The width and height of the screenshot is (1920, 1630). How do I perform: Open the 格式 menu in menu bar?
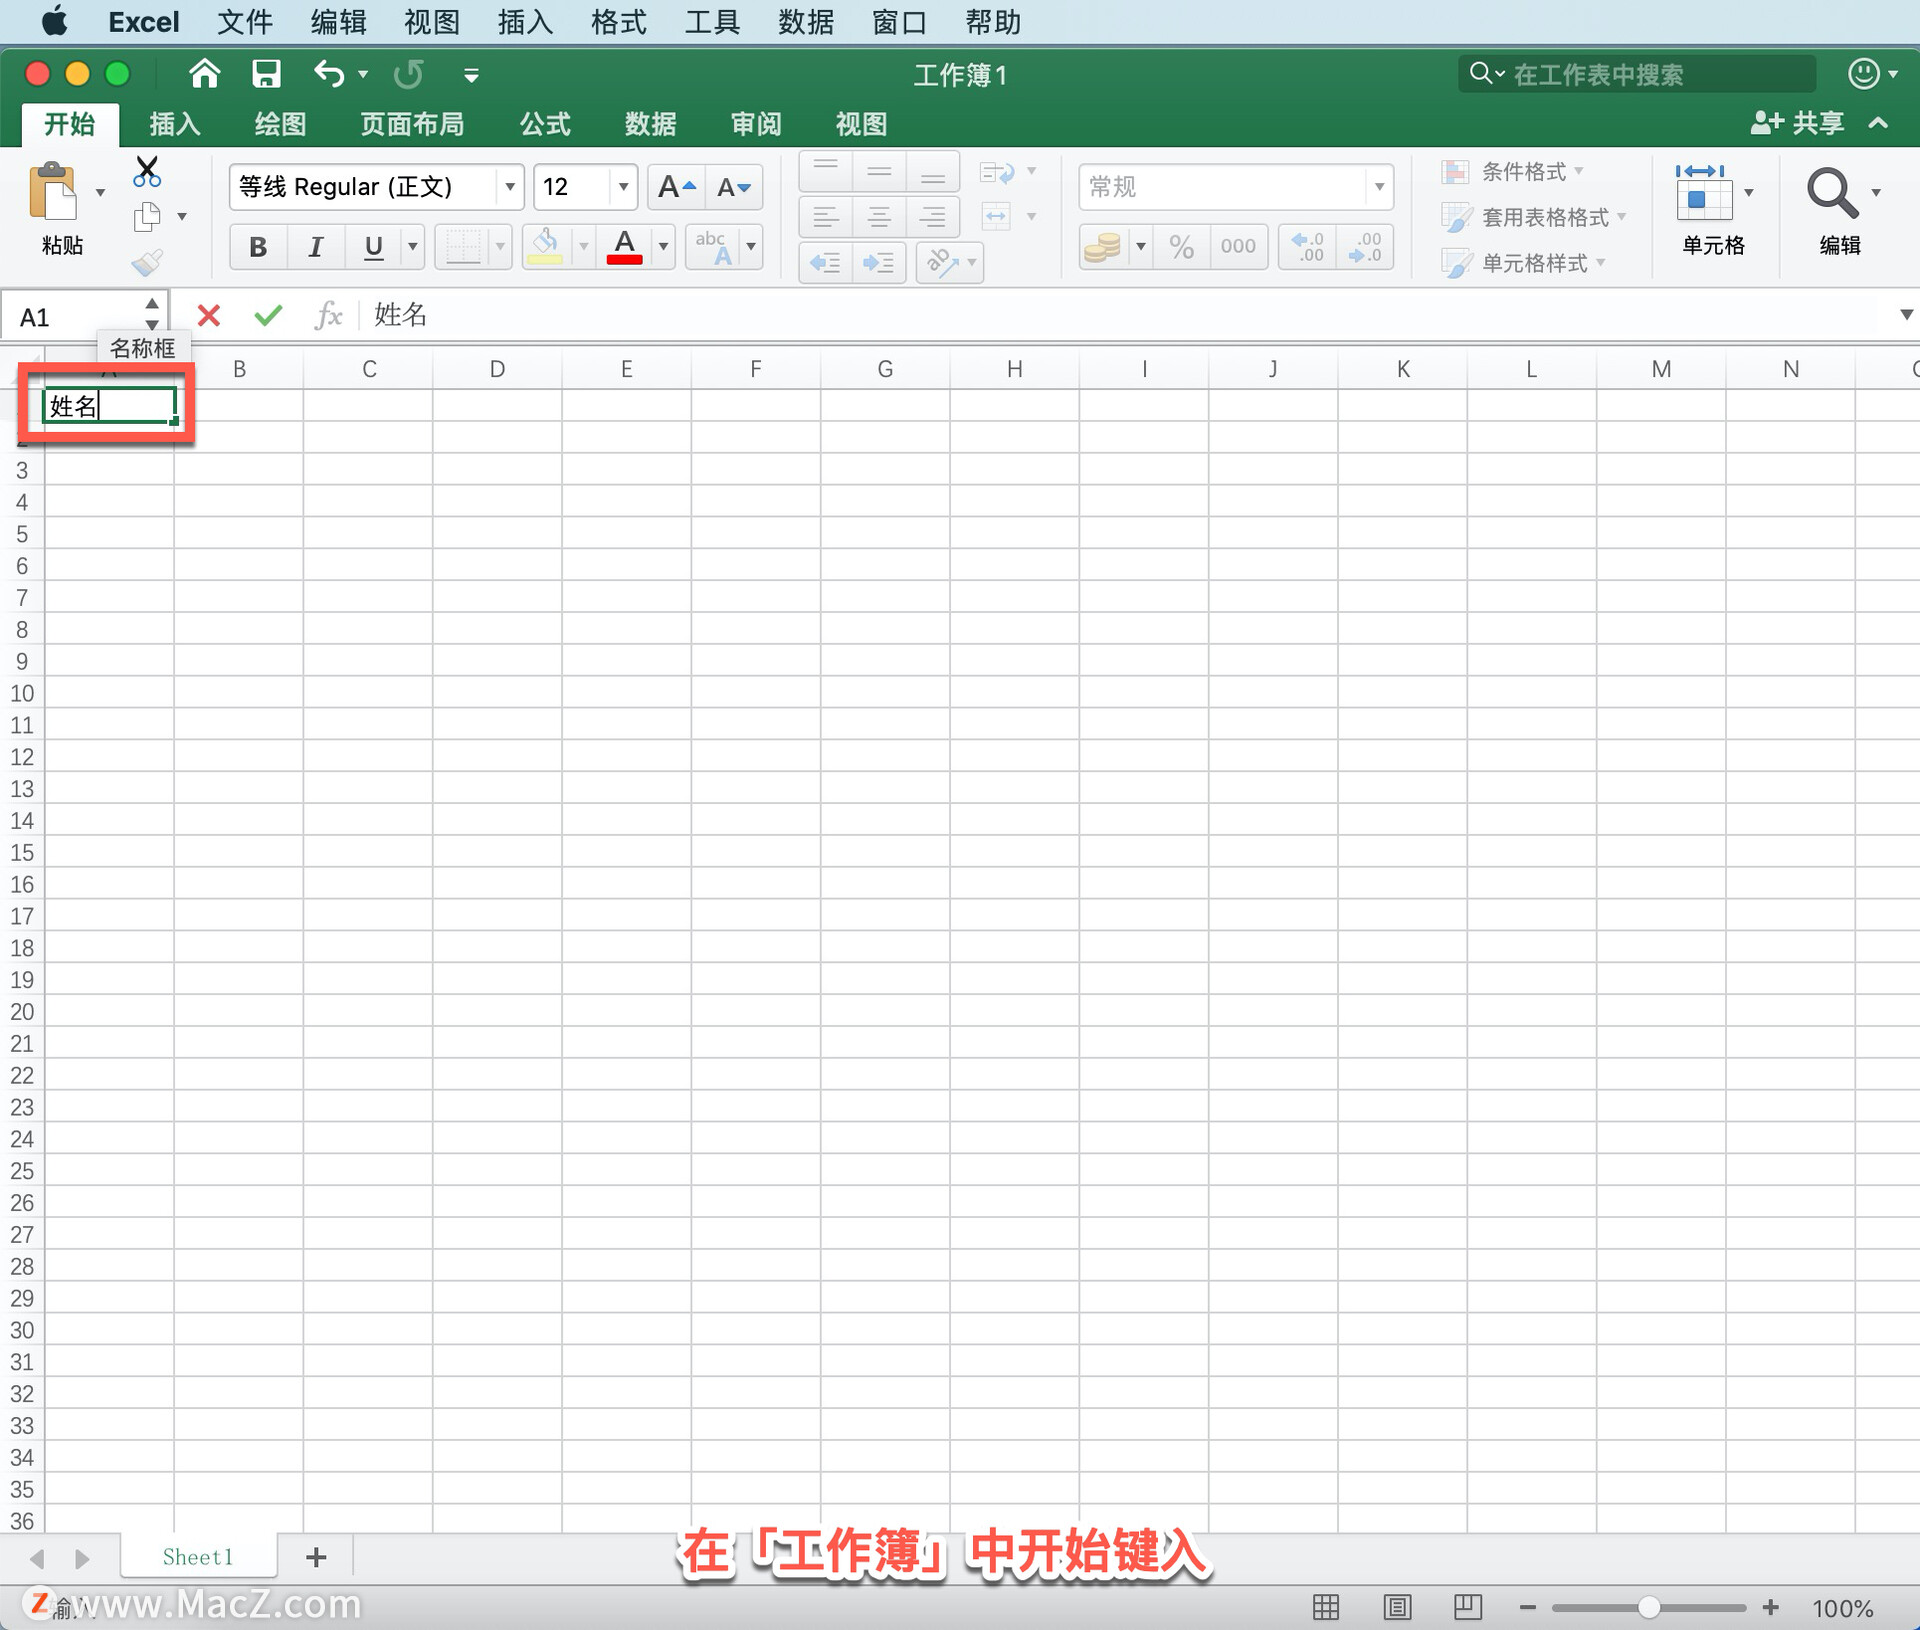618,22
